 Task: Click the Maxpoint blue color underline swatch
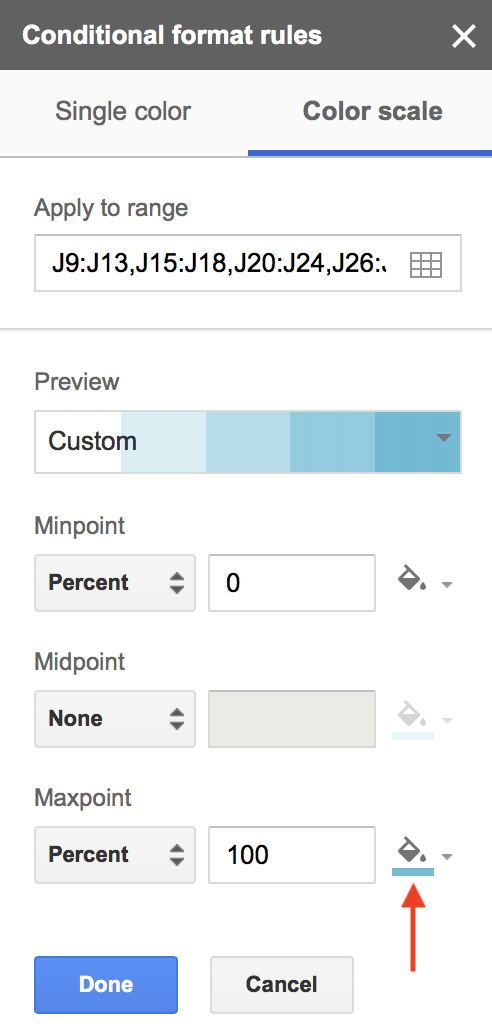pos(413,872)
